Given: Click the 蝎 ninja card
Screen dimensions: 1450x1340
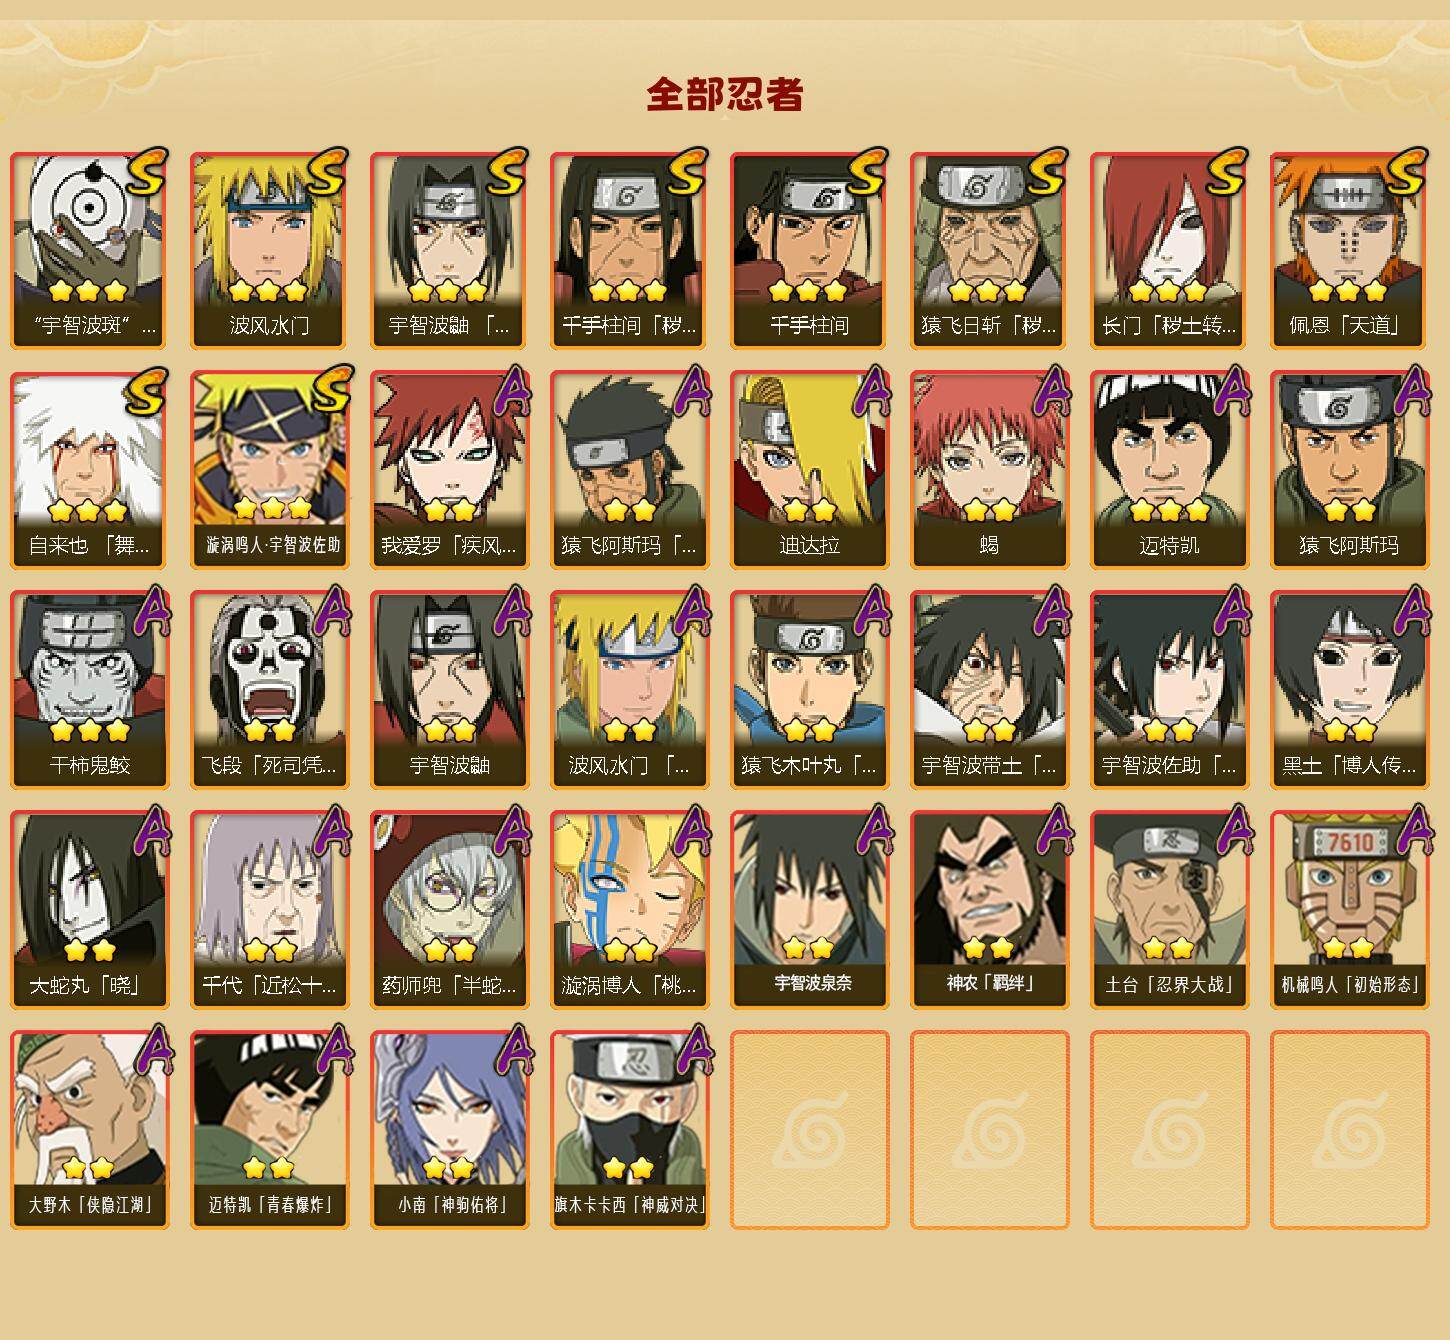Looking at the screenshot, I should coord(989,470).
